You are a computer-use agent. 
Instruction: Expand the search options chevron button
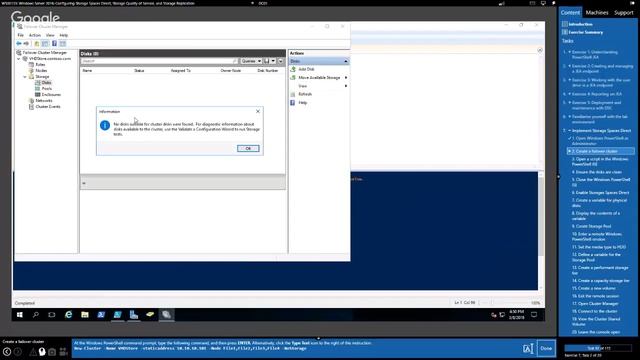pyautogui.click(x=280, y=61)
